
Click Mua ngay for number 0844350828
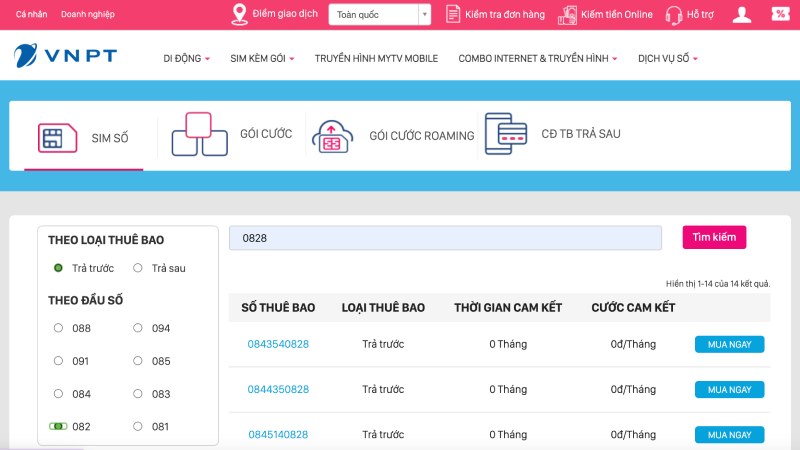coord(729,389)
